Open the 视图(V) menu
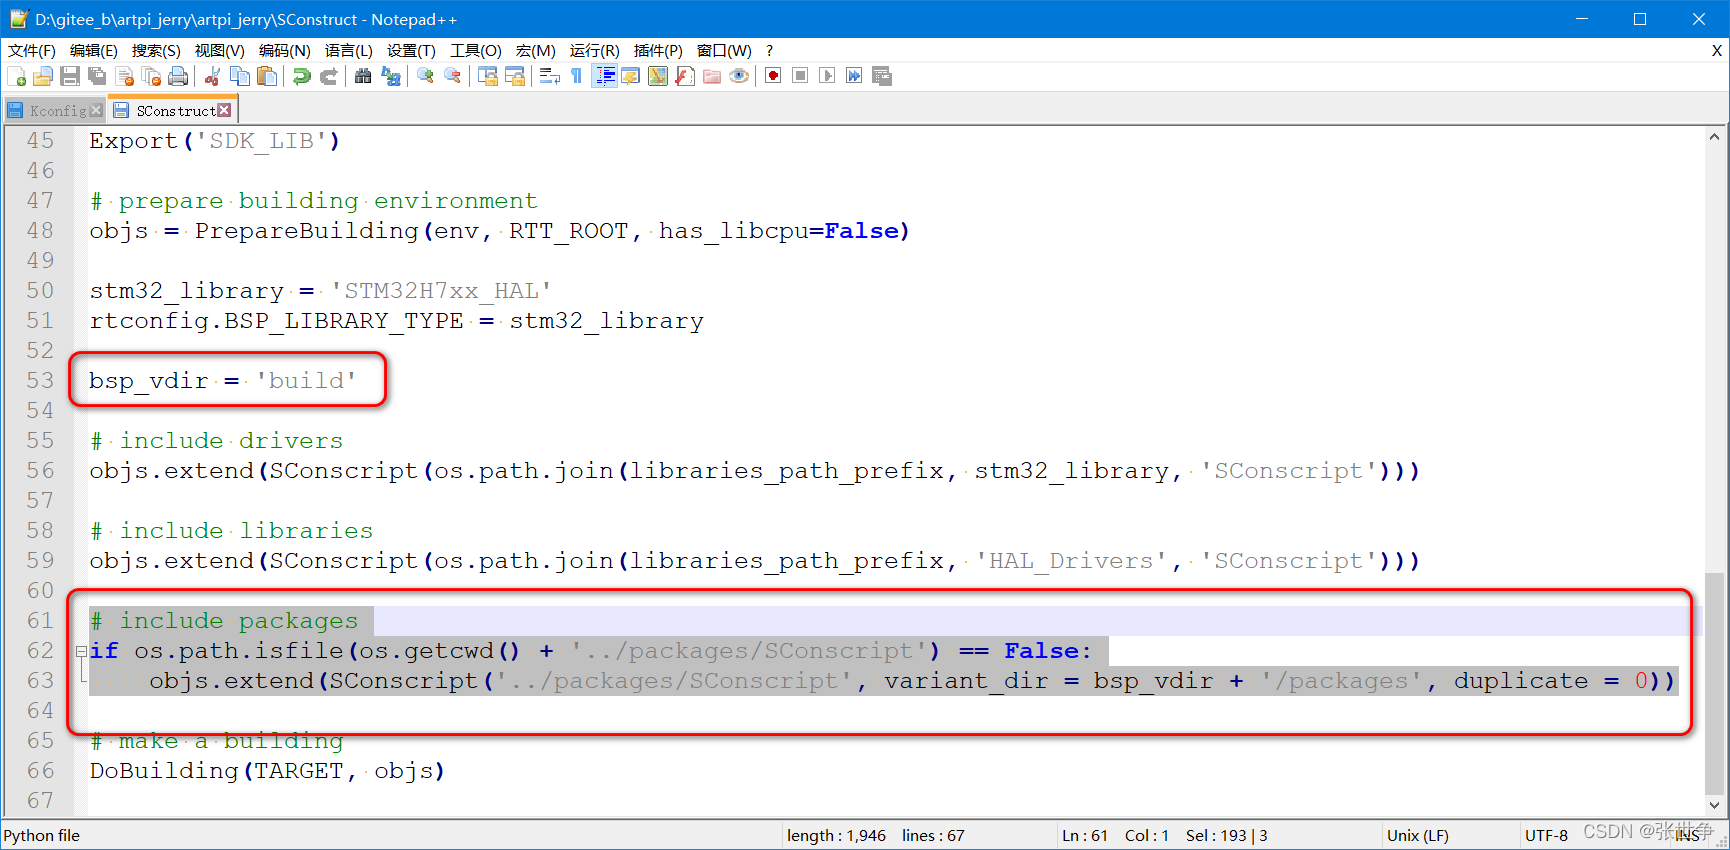The height and width of the screenshot is (850, 1730). pyautogui.click(x=219, y=50)
